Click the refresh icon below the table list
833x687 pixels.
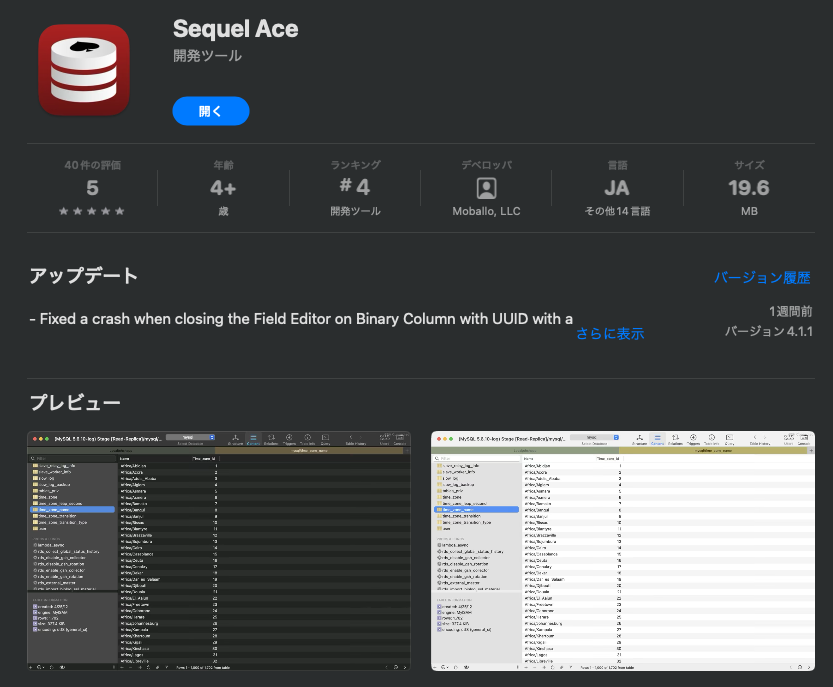(x=50, y=666)
